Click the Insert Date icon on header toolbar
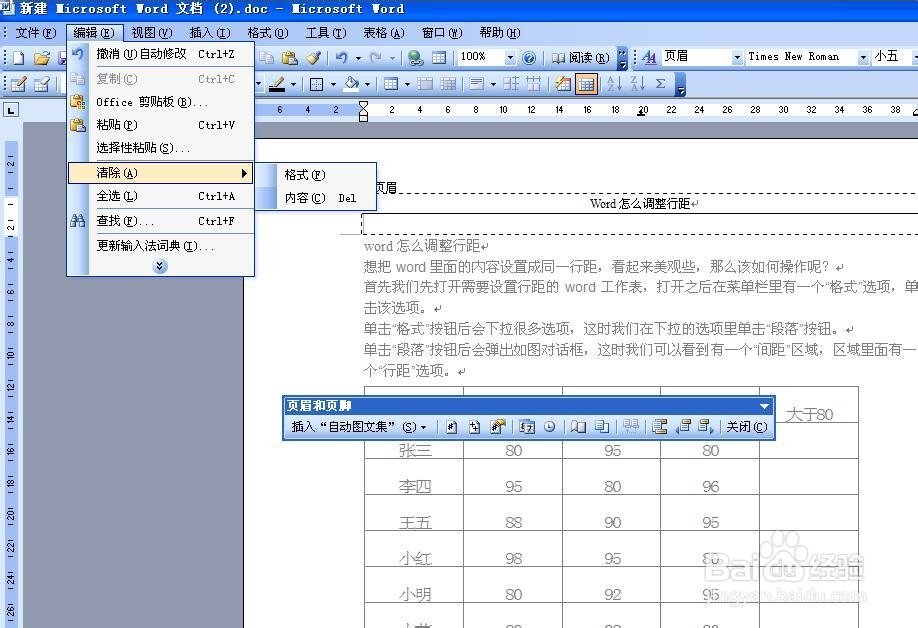The height and width of the screenshot is (628, 918). (525, 427)
